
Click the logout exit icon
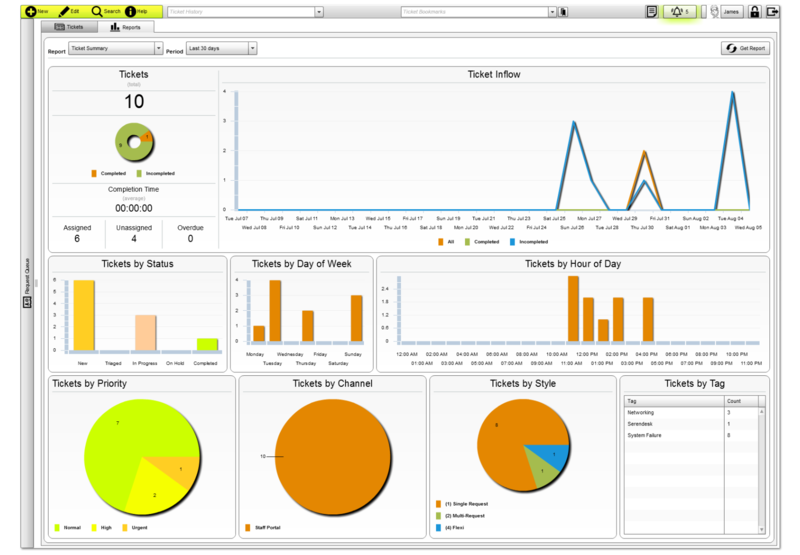click(x=772, y=11)
